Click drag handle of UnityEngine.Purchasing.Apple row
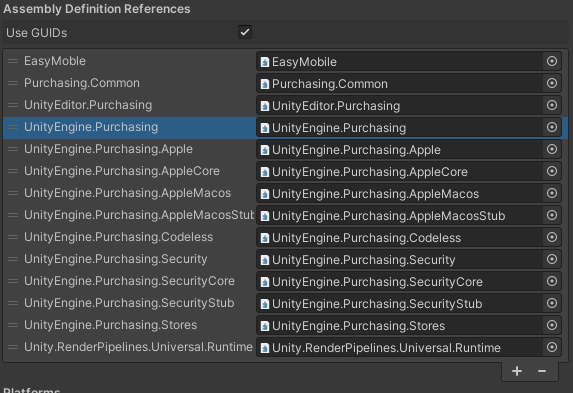The image size is (573, 393). (13, 149)
